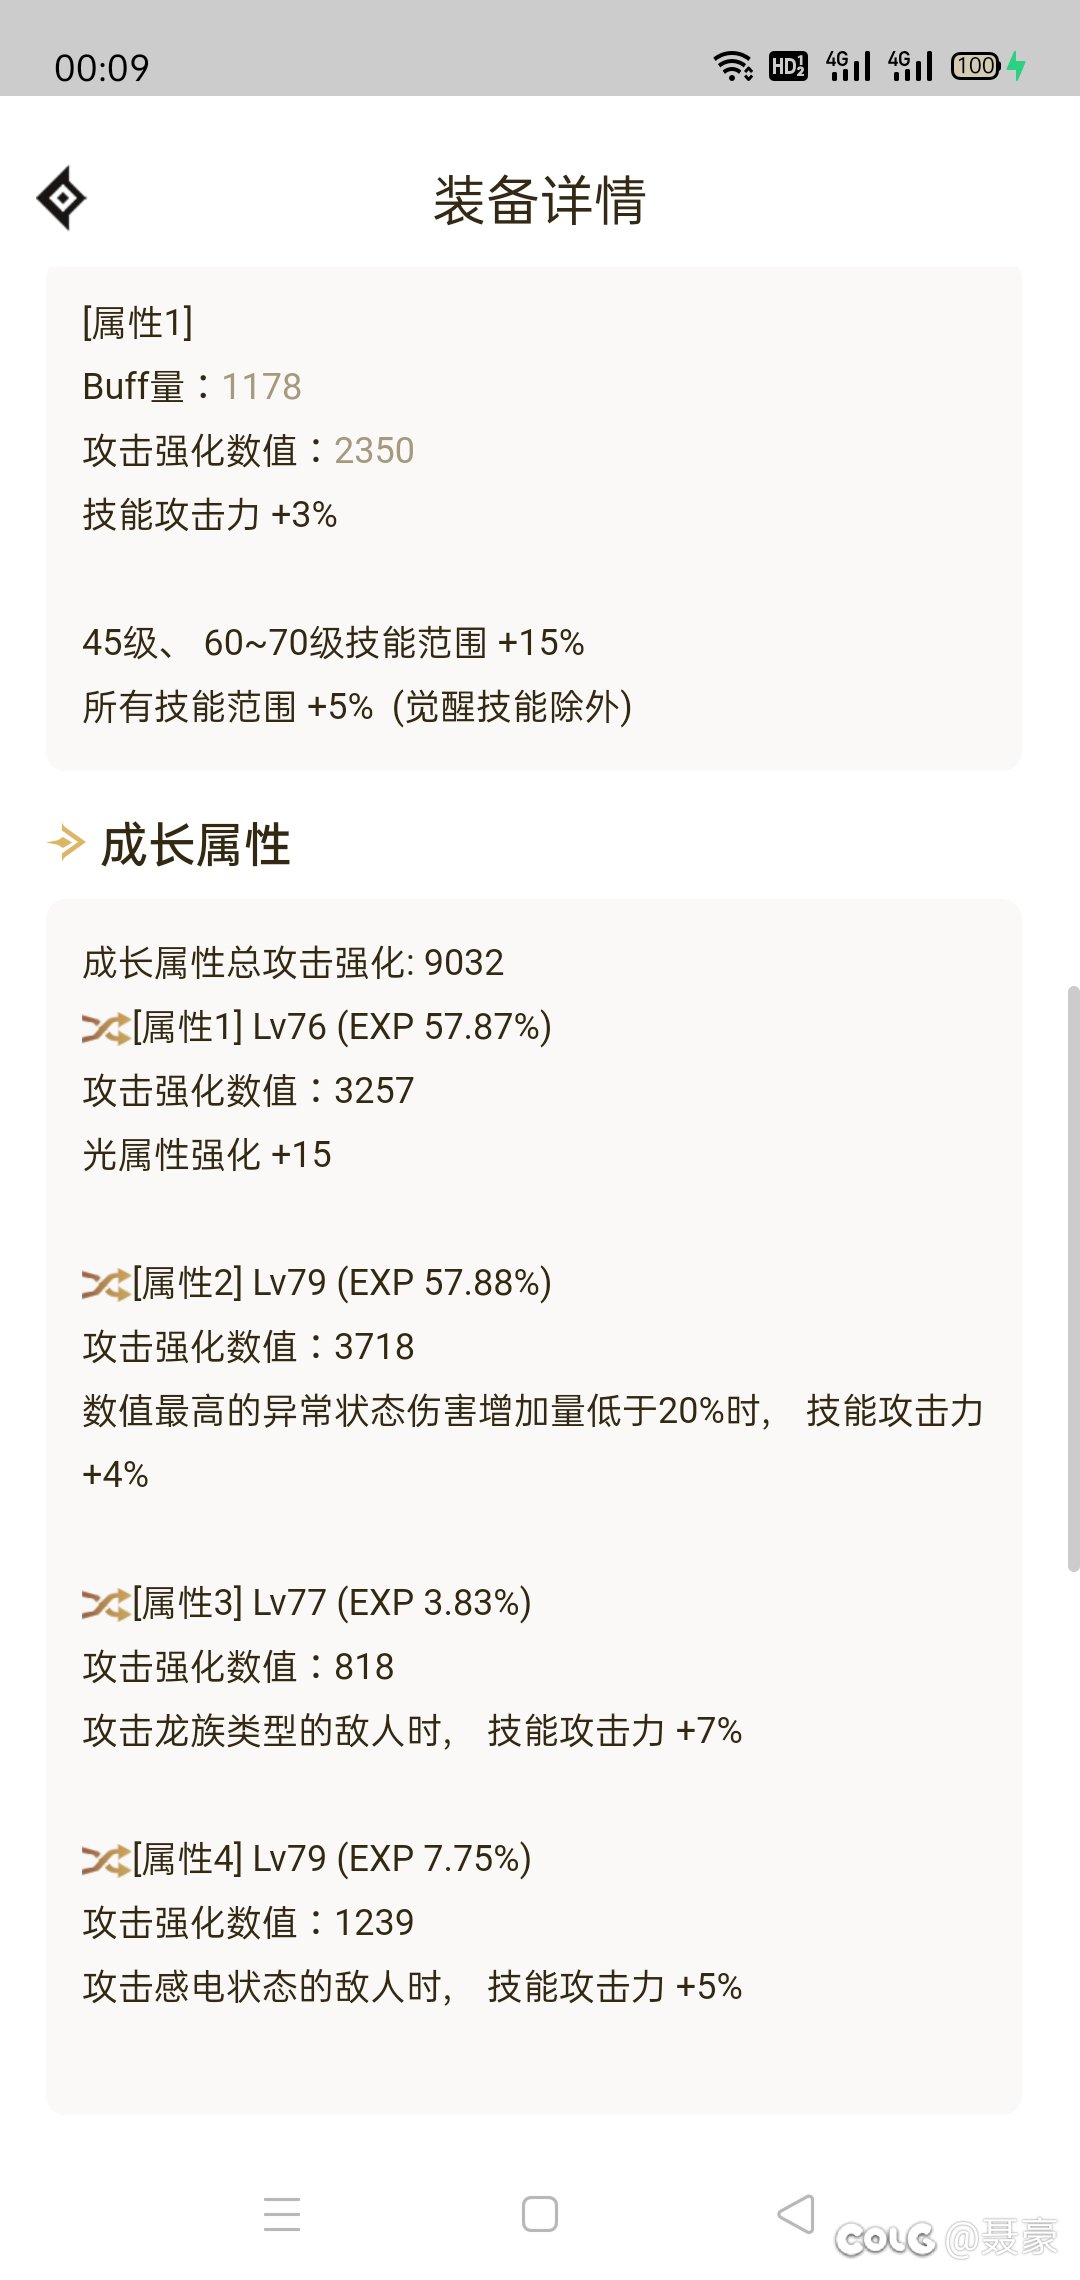The height and width of the screenshot is (2280, 1080).
Task: Open the Wi-Fi status icon
Action: (x=733, y=64)
